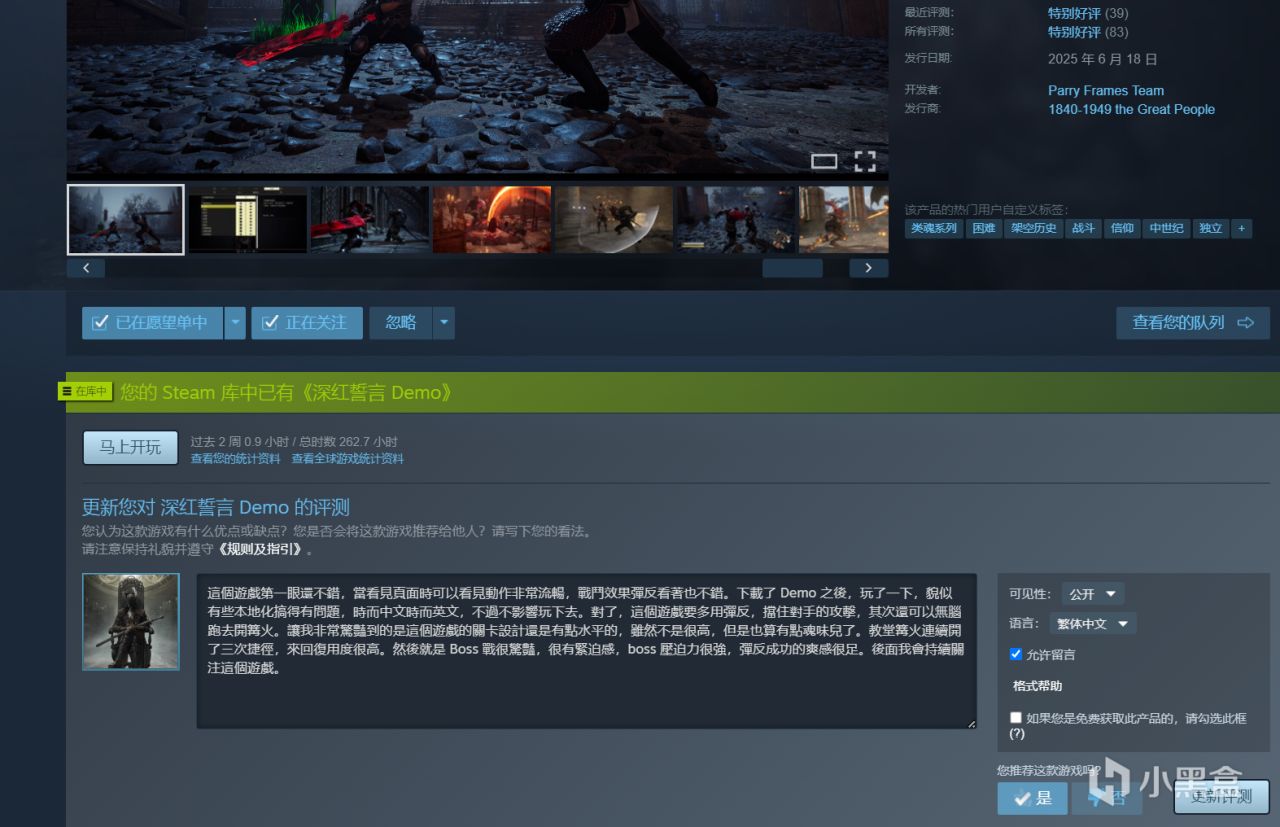Viewport: 1280px width, 827px height.
Task: Click the green 在库中 badge
Action: tap(86, 391)
